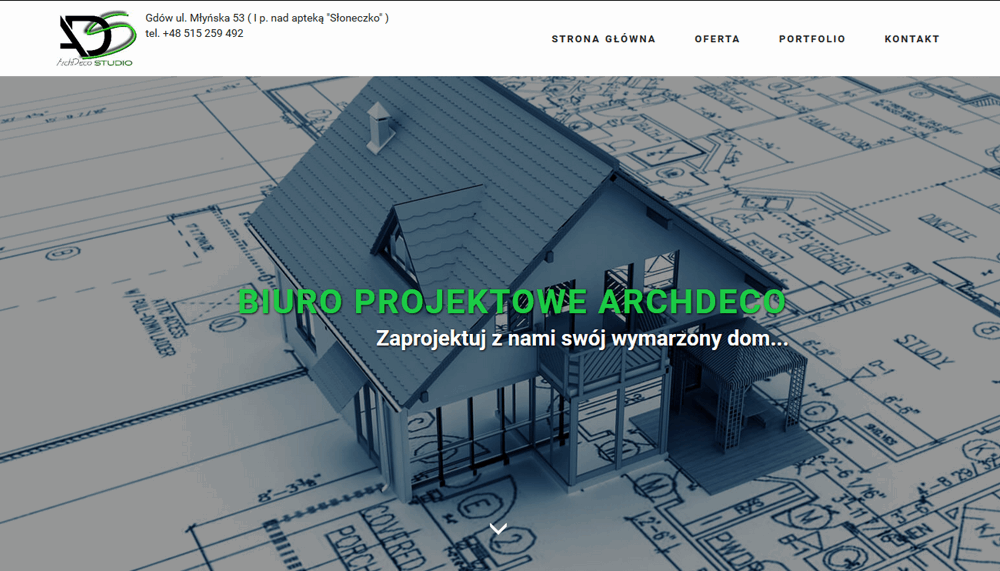This screenshot has height=571, width=1000.
Task: Click the chimney on the house model
Action: point(380,125)
